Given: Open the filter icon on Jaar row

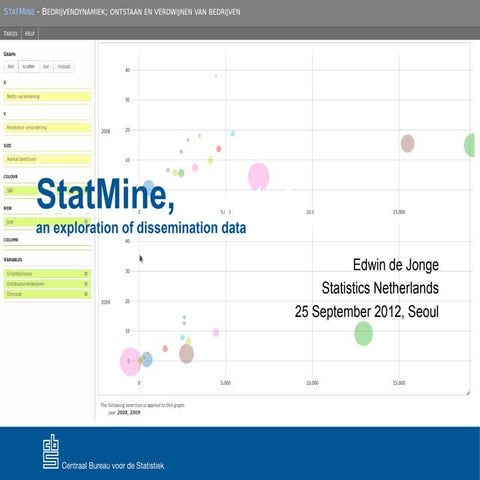Looking at the screenshot, I should [x=86, y=222].
